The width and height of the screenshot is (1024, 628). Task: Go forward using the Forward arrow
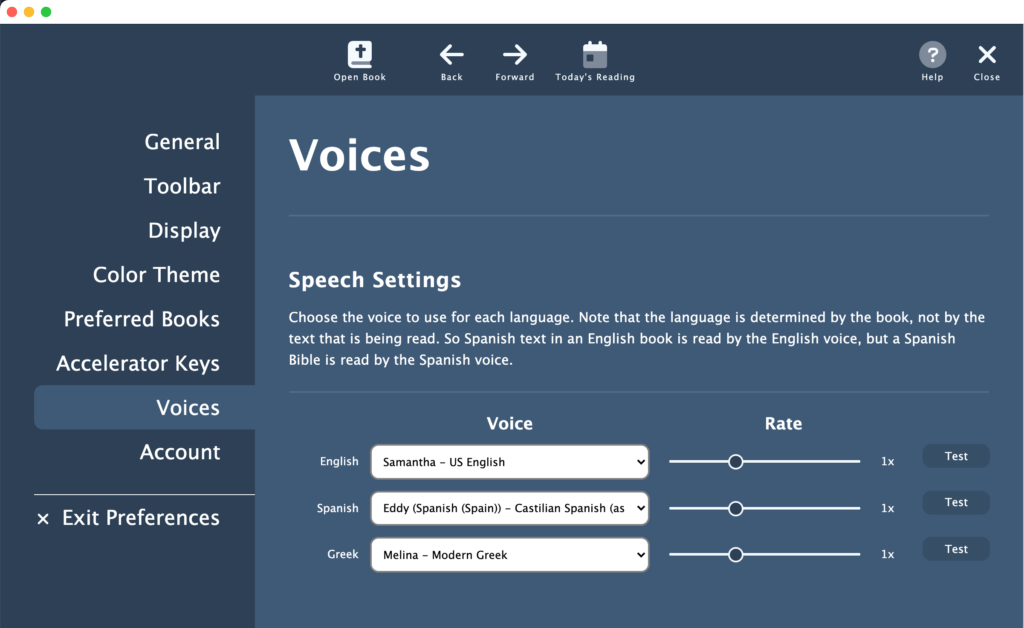coord(515,55)
